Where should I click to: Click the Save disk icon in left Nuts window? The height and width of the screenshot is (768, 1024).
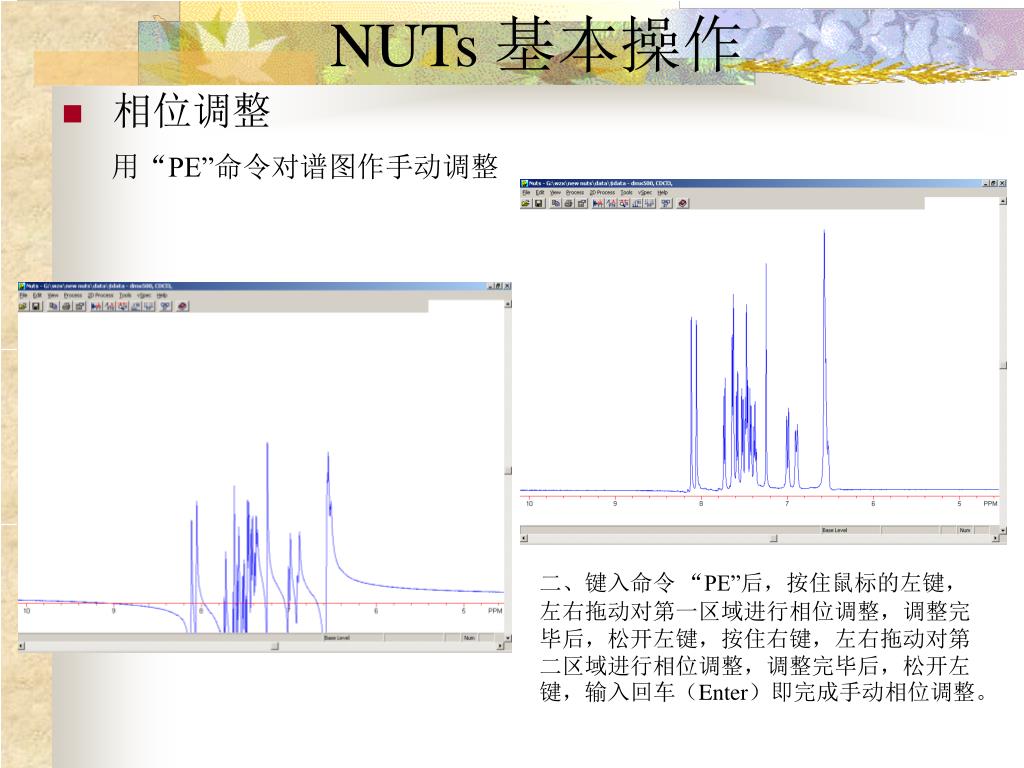pyautogui.click(x=36, y=306)
